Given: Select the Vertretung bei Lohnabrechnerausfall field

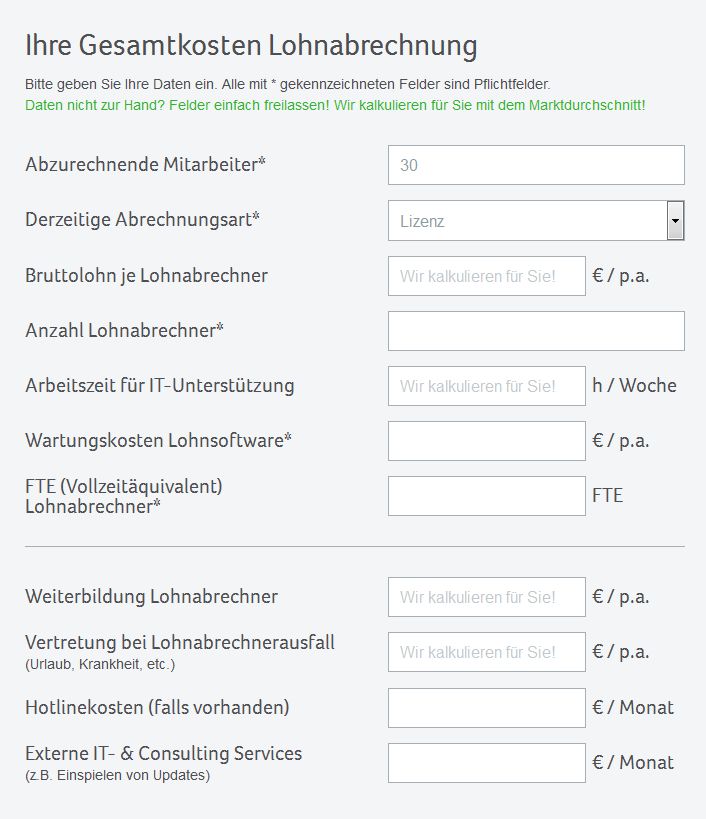Looking at the screenshot, I should [487, 652].
